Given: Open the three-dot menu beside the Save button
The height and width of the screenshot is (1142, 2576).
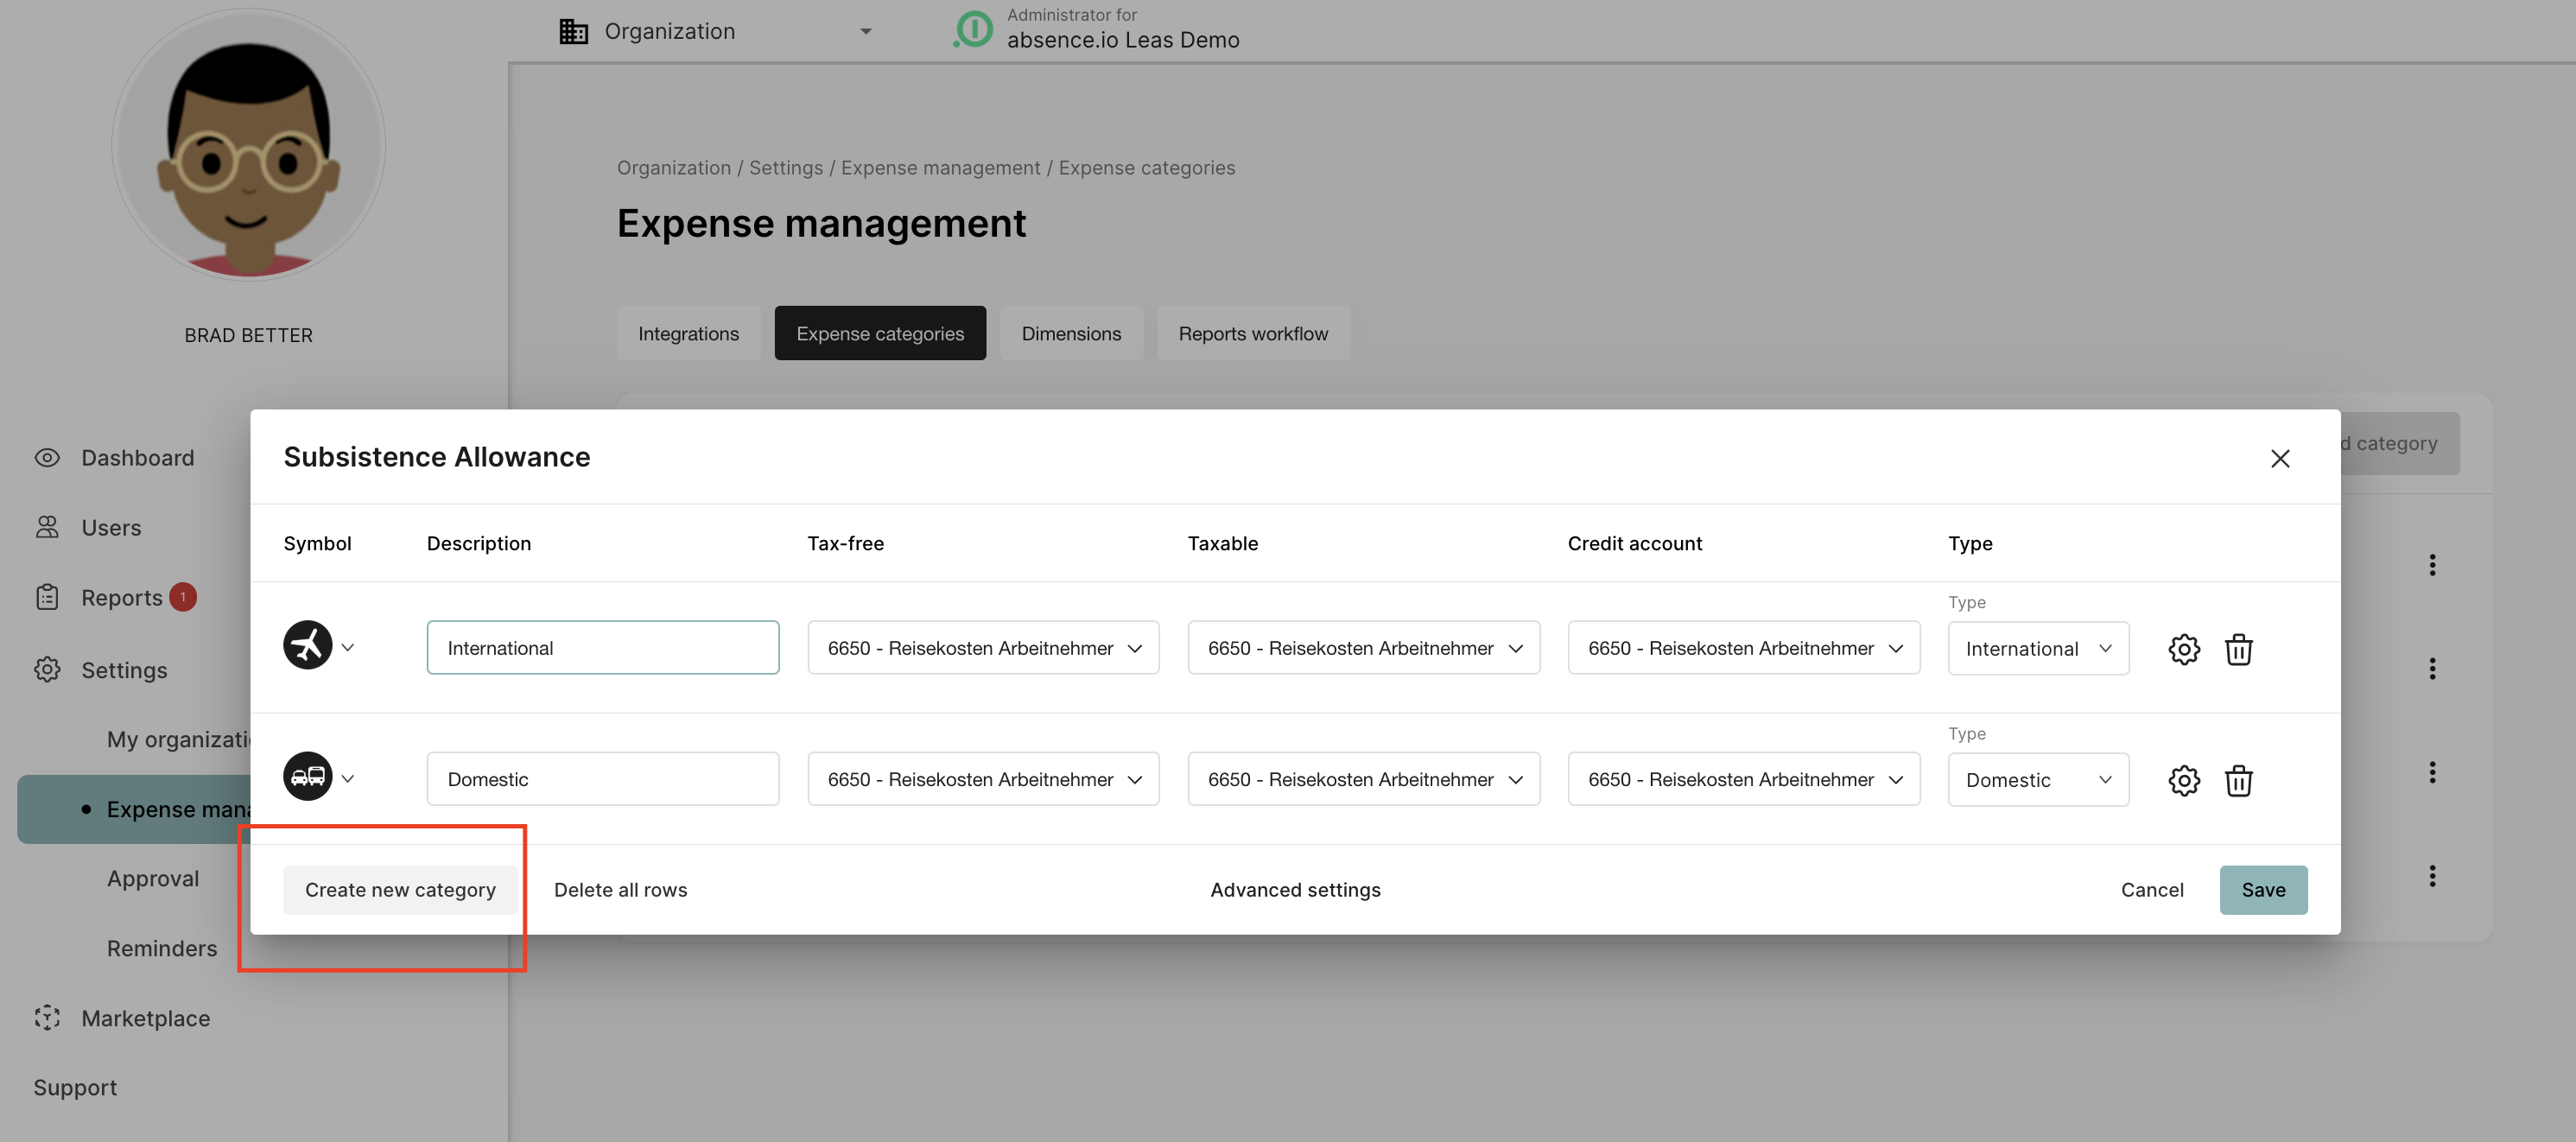Looking at the screenshot, I should 2433,875.
